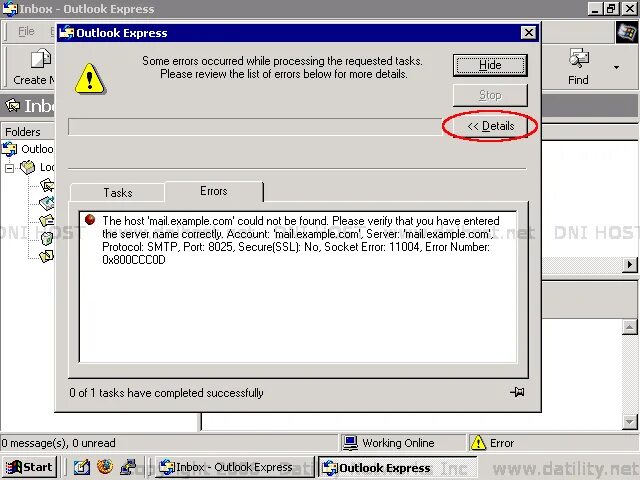The height and width of the screenshot is (480, 640).
Task: Switch to the Tasks tab
Action: coord(118,192)
